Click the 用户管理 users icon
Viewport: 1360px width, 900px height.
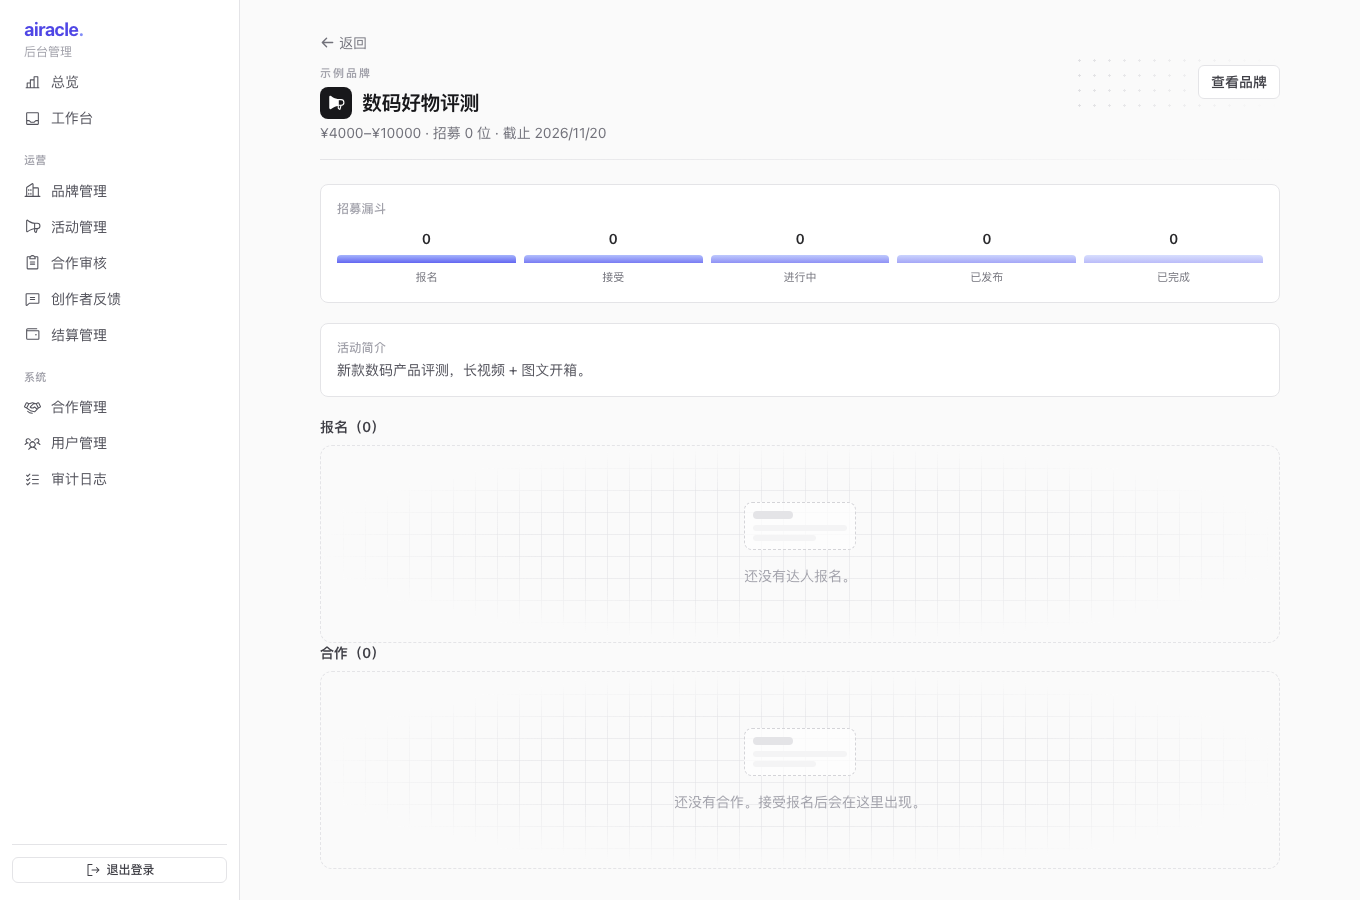pyautogui.click(x=32, y=443)
